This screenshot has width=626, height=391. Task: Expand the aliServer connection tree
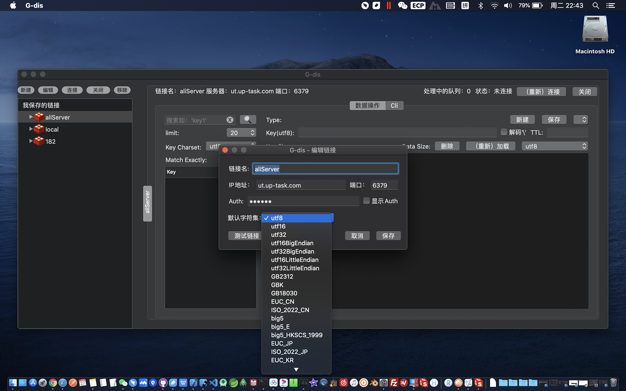click(30, 117)
